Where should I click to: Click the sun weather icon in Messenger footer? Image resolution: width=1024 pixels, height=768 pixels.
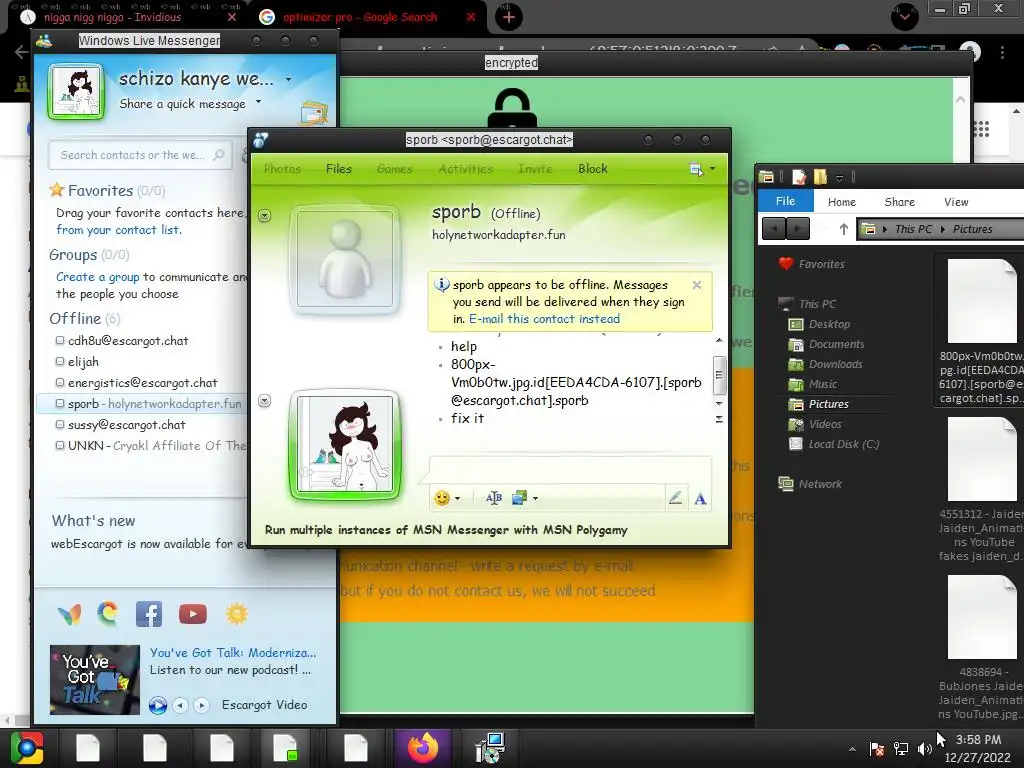(x=237, y=614)
